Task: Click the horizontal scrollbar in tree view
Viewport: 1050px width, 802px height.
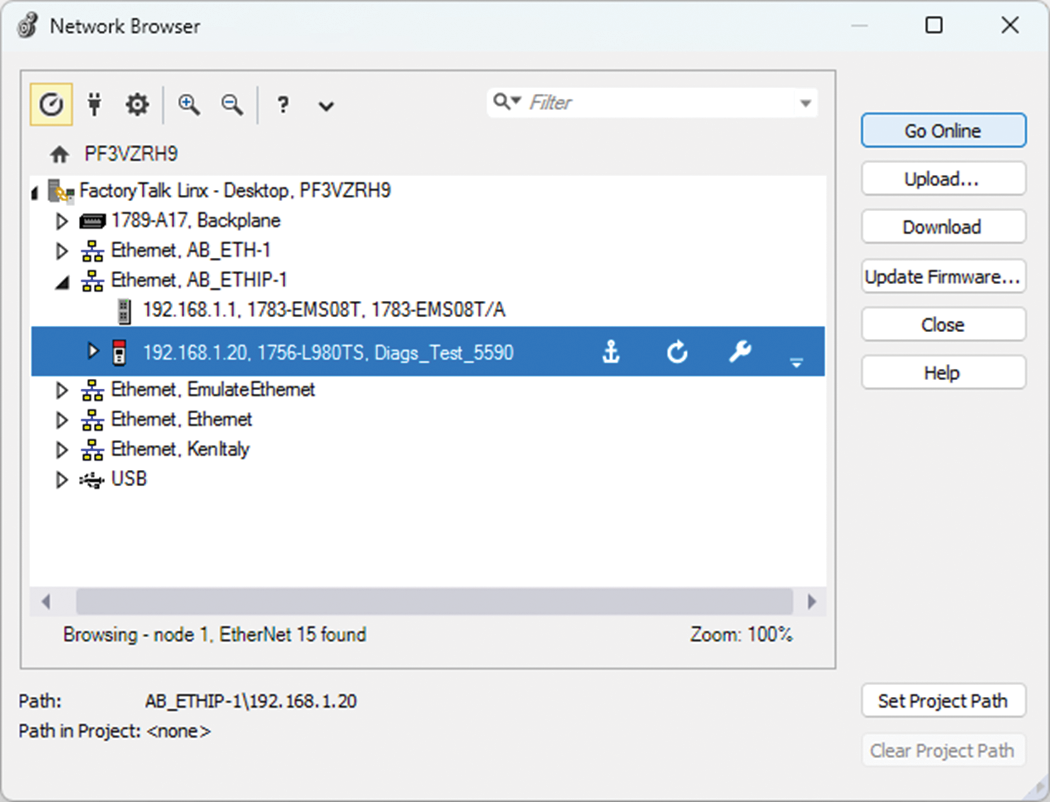Action: click(x=434, y=601)
